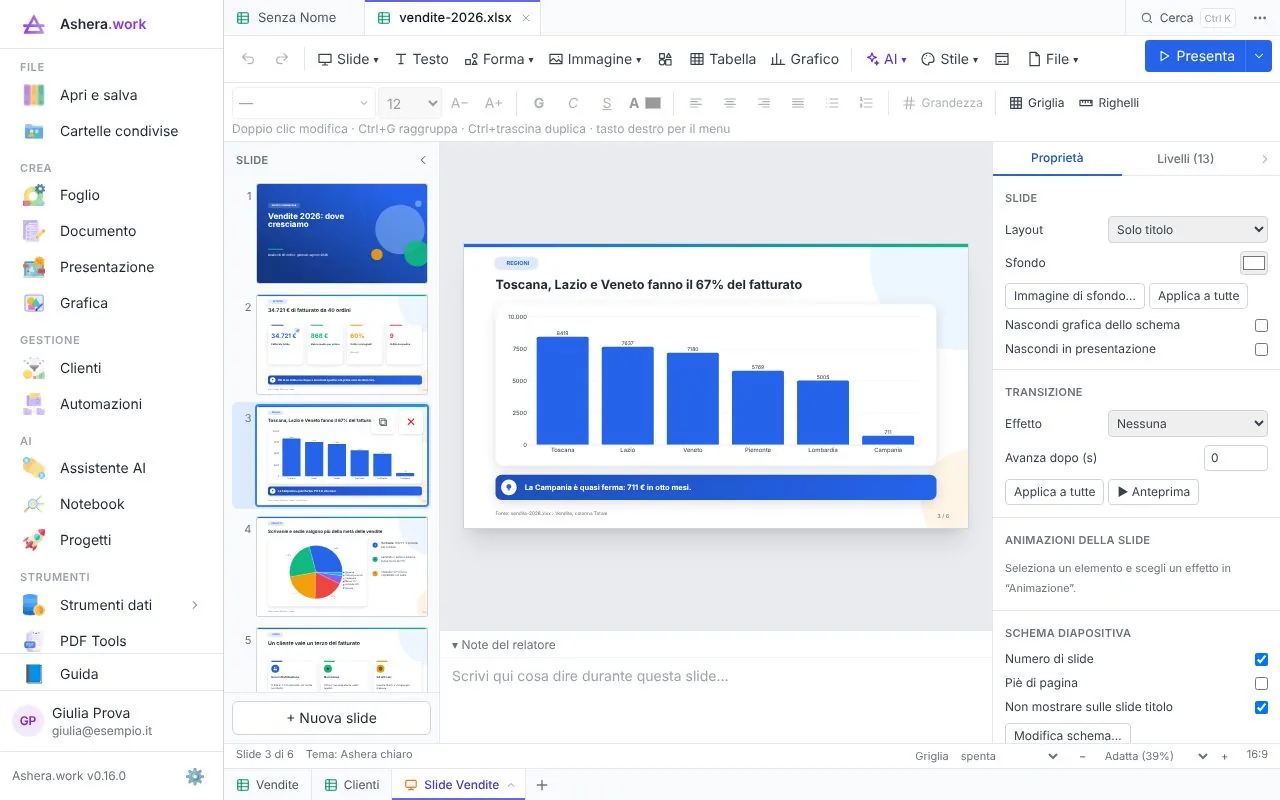This screenshot has height=800, width=1280.
Task: Open the three-dot more menu
Action: (1259, 18)
